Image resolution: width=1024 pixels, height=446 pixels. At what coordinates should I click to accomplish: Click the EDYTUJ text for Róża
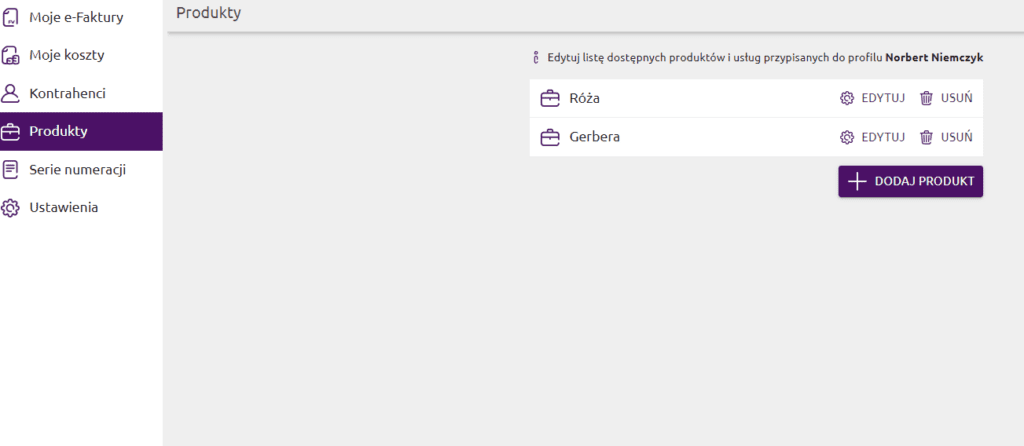(x=883, y=98)
